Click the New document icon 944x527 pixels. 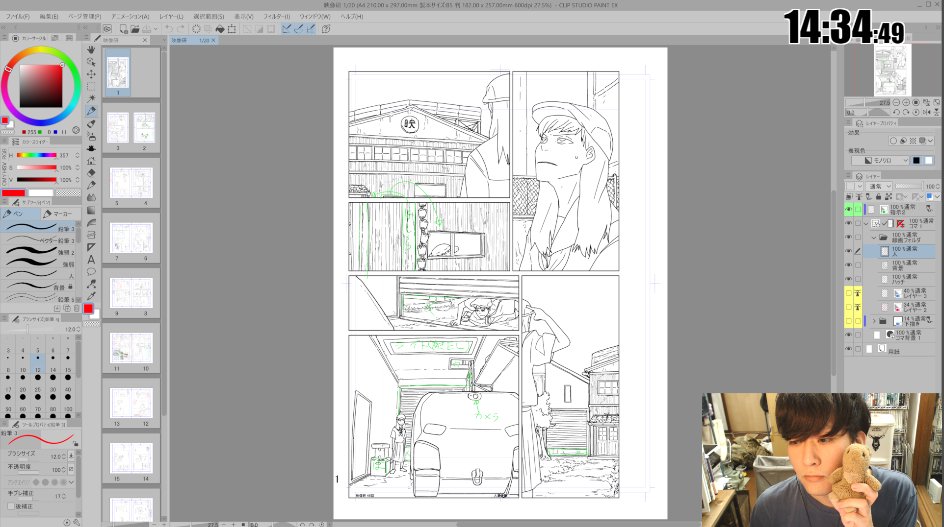[123, 28]
